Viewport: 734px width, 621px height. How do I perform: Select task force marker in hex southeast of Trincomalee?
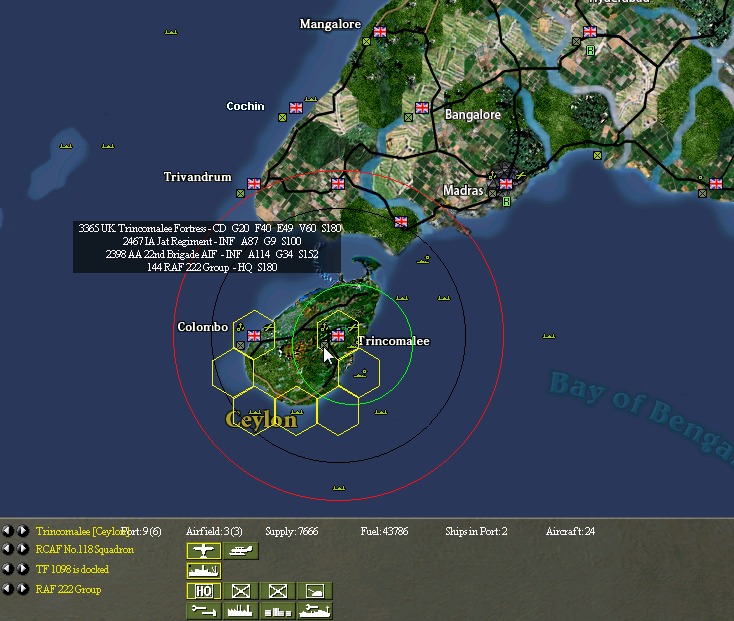pos(360,373)
